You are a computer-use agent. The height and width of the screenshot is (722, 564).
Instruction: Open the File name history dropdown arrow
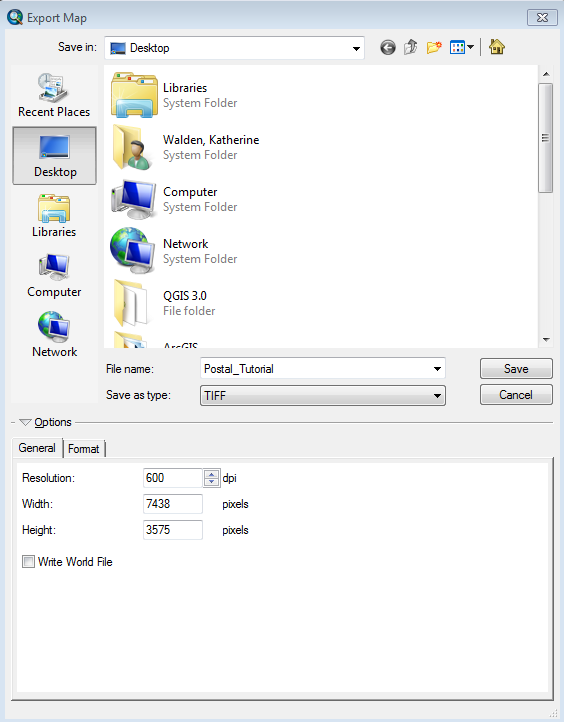coord(437,369)
